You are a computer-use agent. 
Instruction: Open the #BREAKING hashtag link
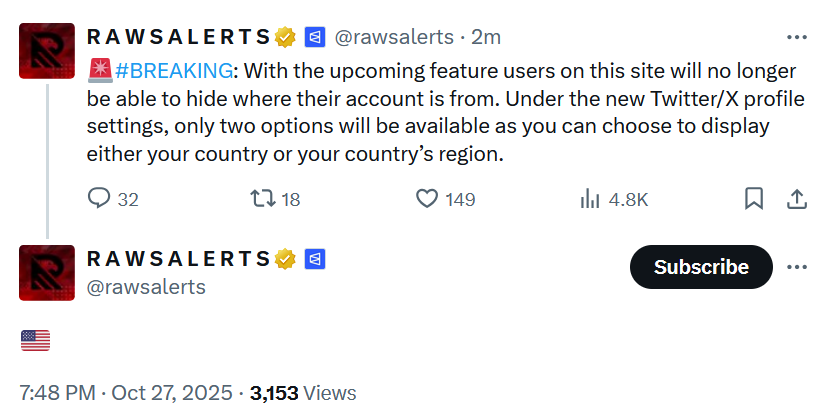coord(174,71)
